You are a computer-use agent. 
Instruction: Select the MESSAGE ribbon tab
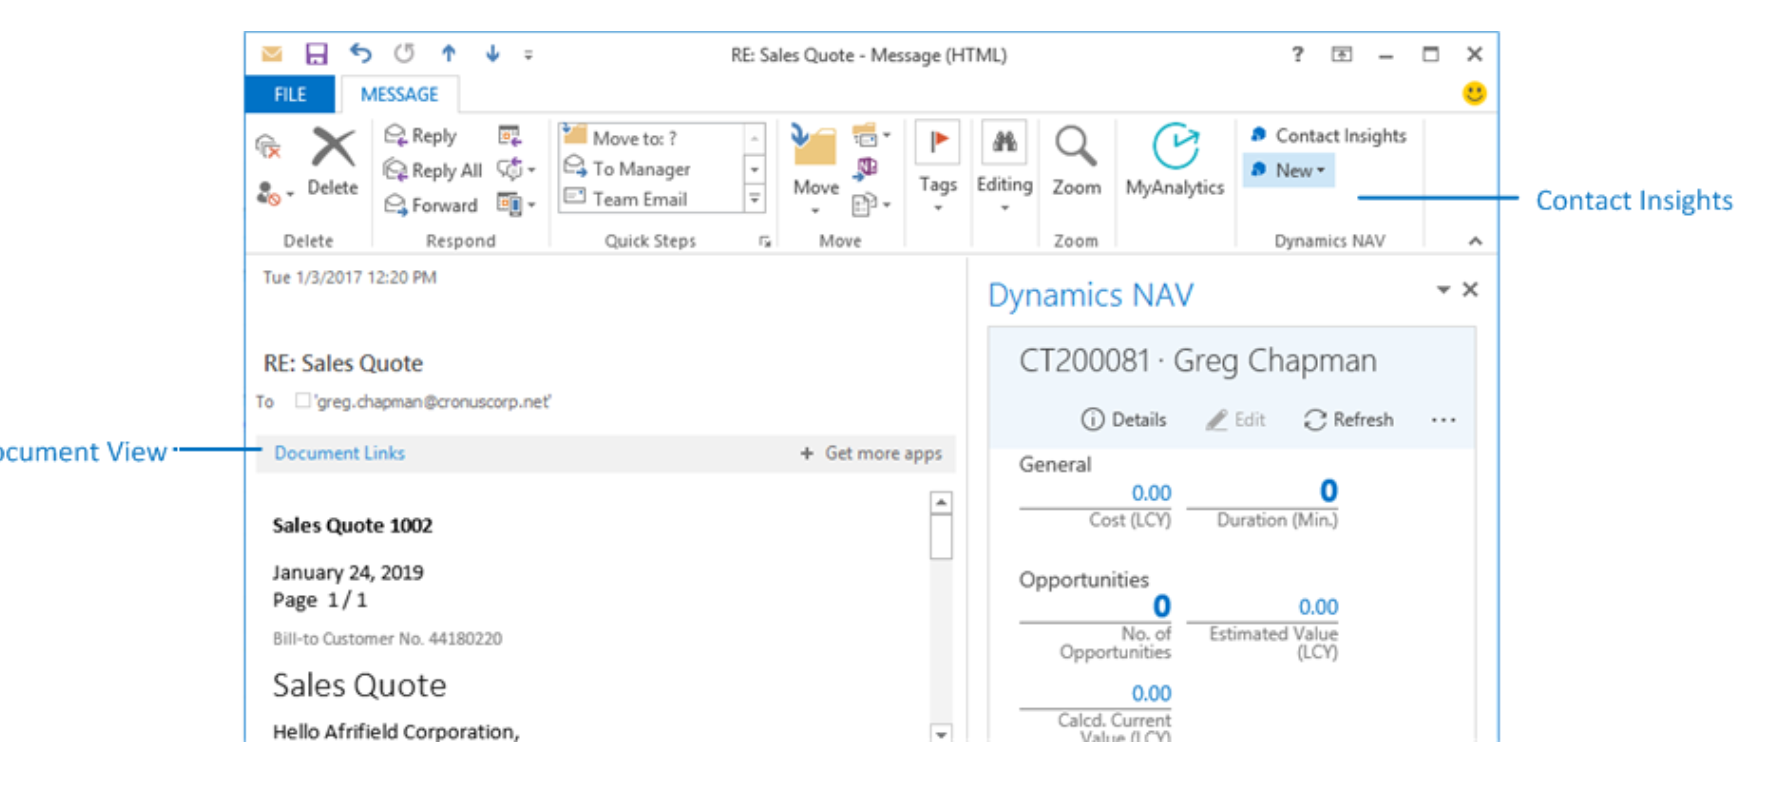click(x=399, y=94)
